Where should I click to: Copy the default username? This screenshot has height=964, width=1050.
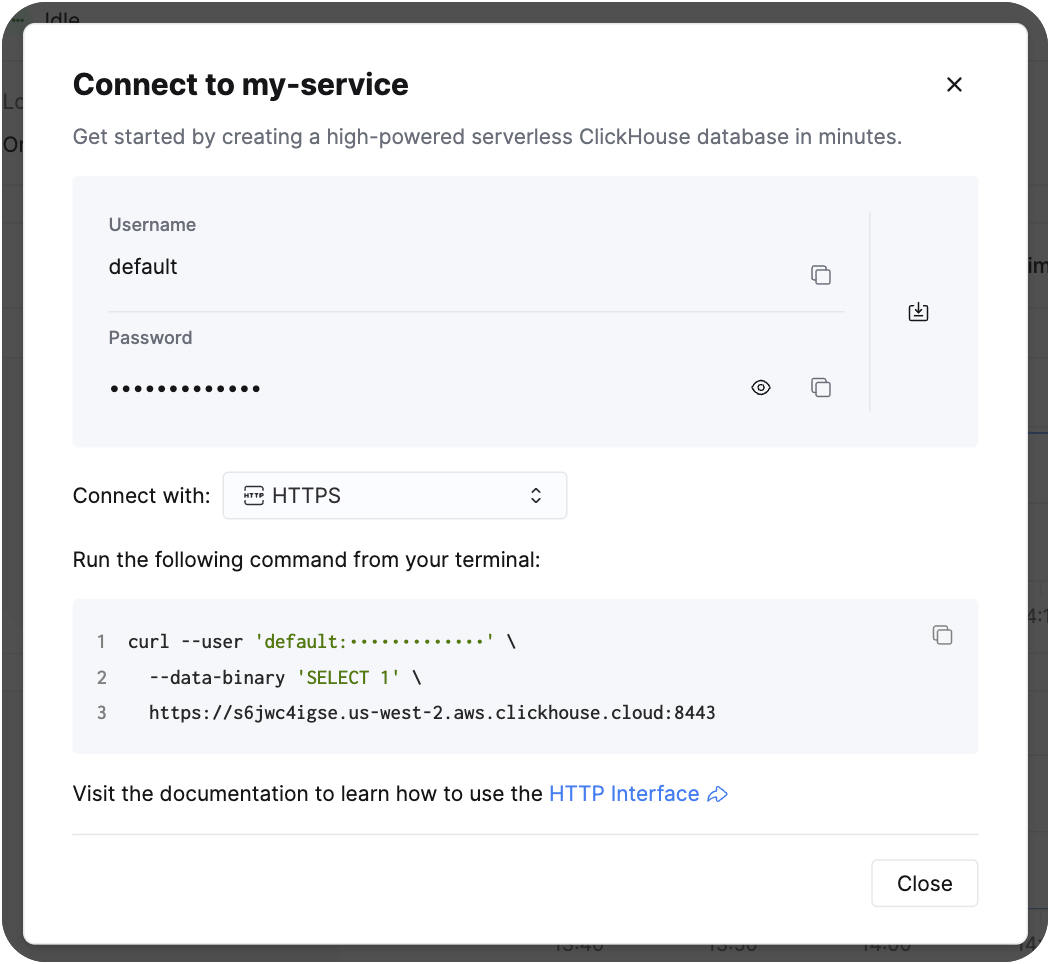tap(820, 275)
